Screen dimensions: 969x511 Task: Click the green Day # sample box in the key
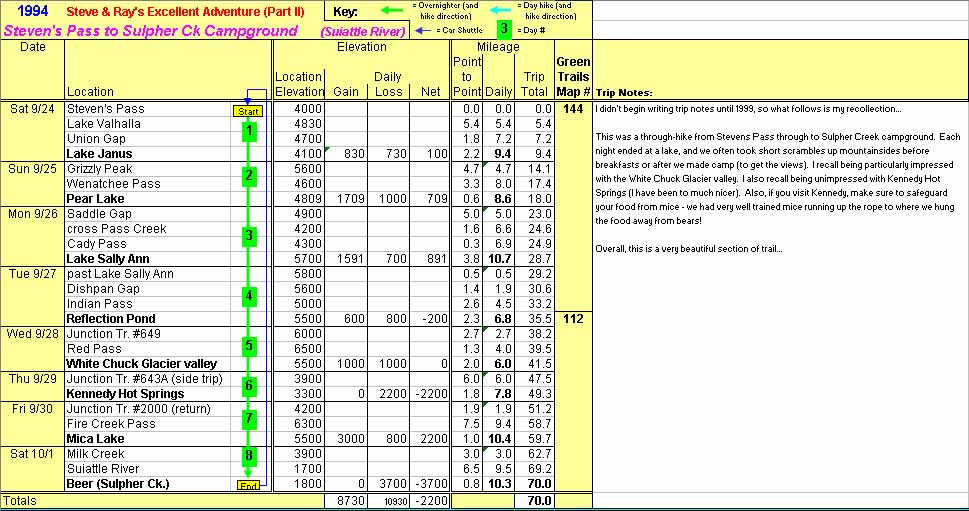pyautogui.click(x=504, y=29)
